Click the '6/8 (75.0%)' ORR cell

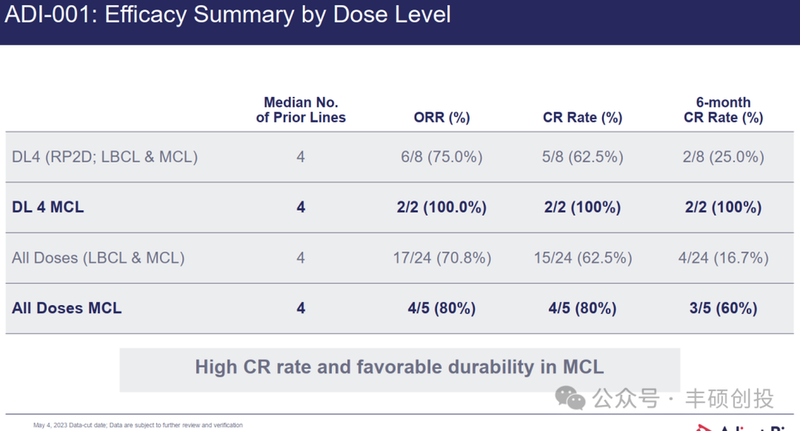[441, 157]
